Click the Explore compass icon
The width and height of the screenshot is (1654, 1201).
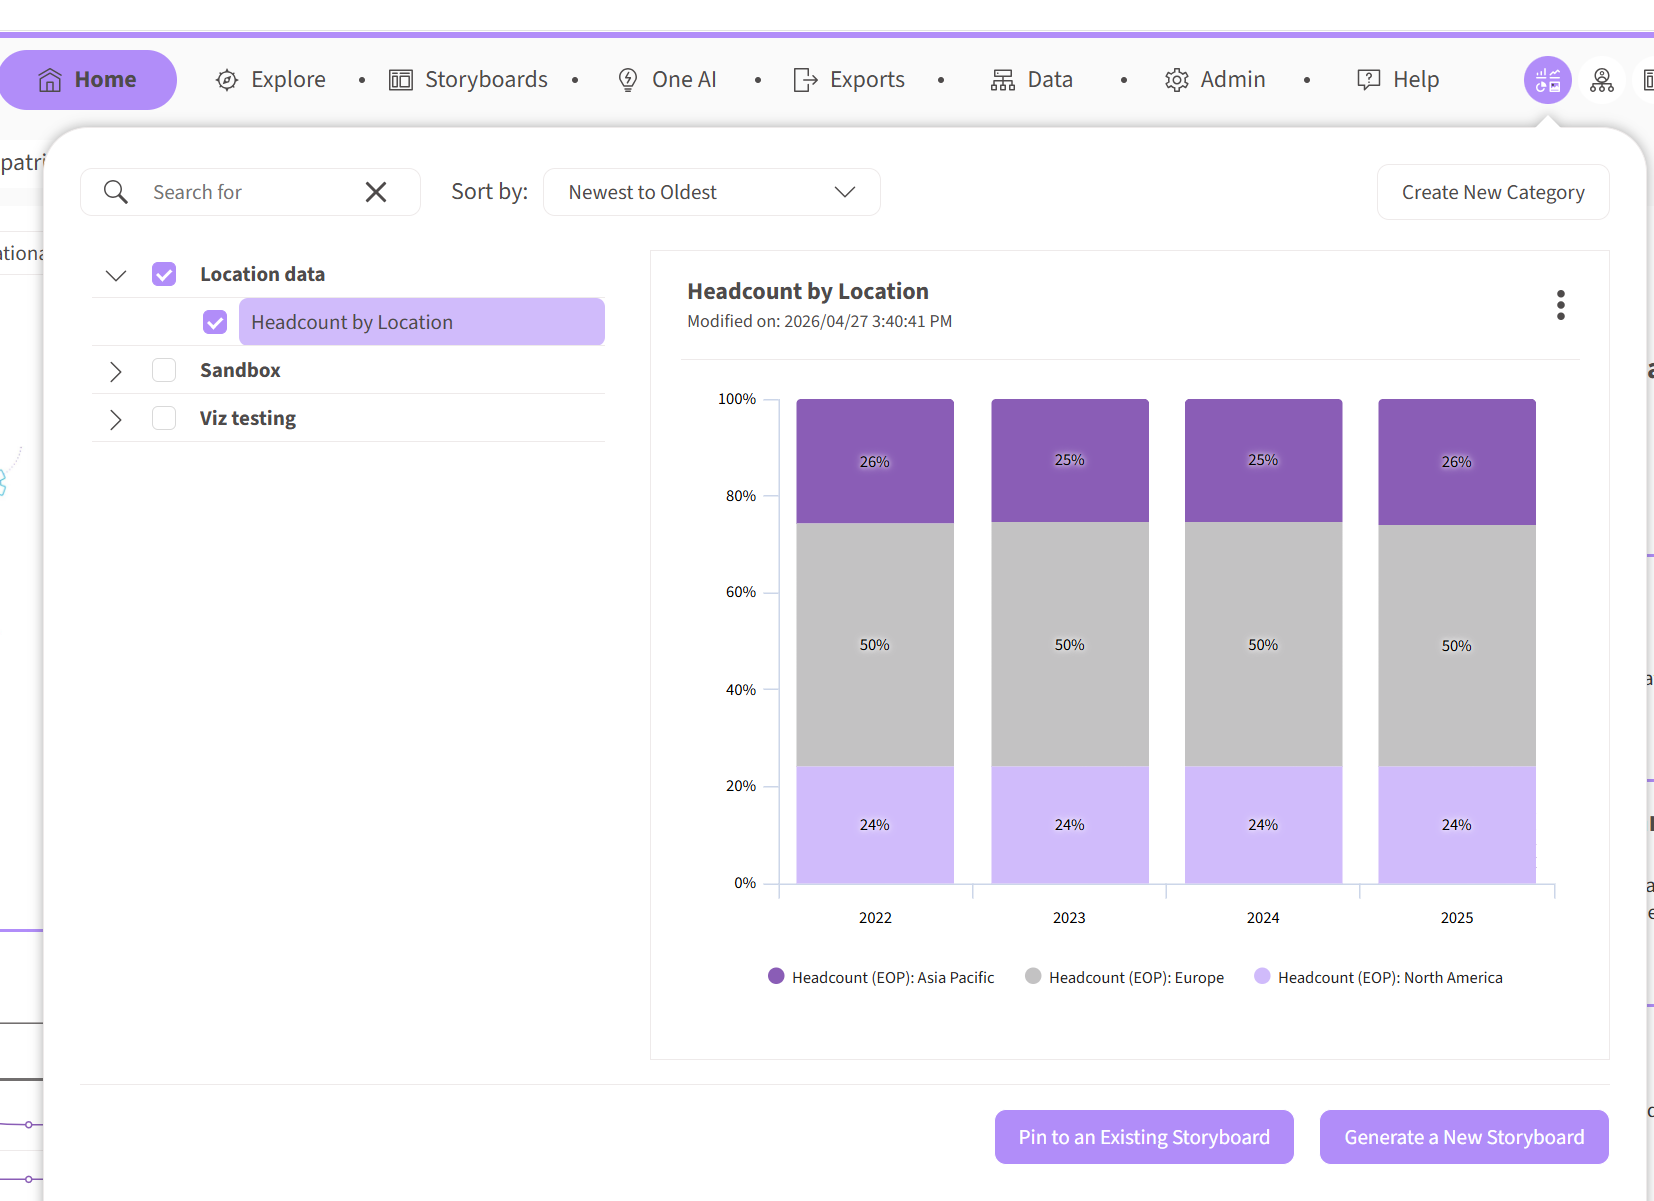227,80
